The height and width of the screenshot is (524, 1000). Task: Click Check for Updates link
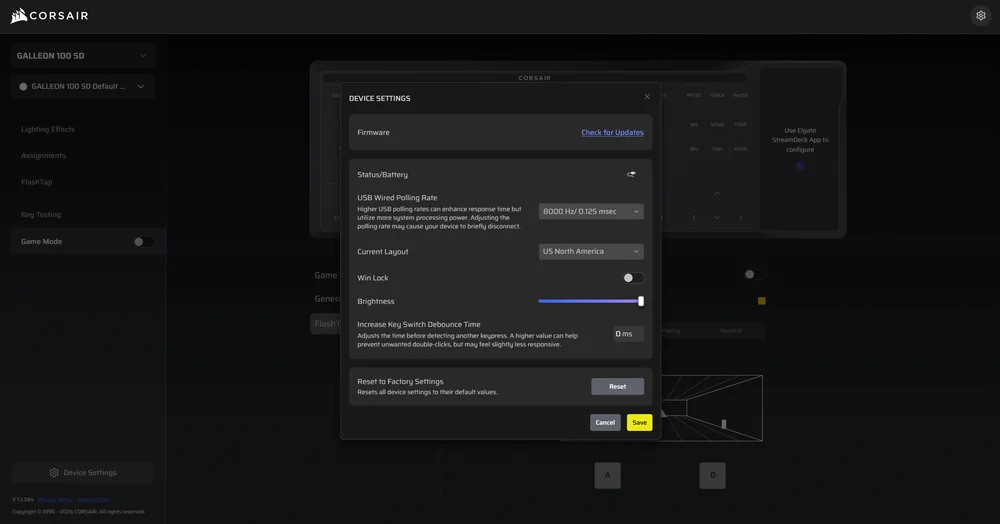612,133
